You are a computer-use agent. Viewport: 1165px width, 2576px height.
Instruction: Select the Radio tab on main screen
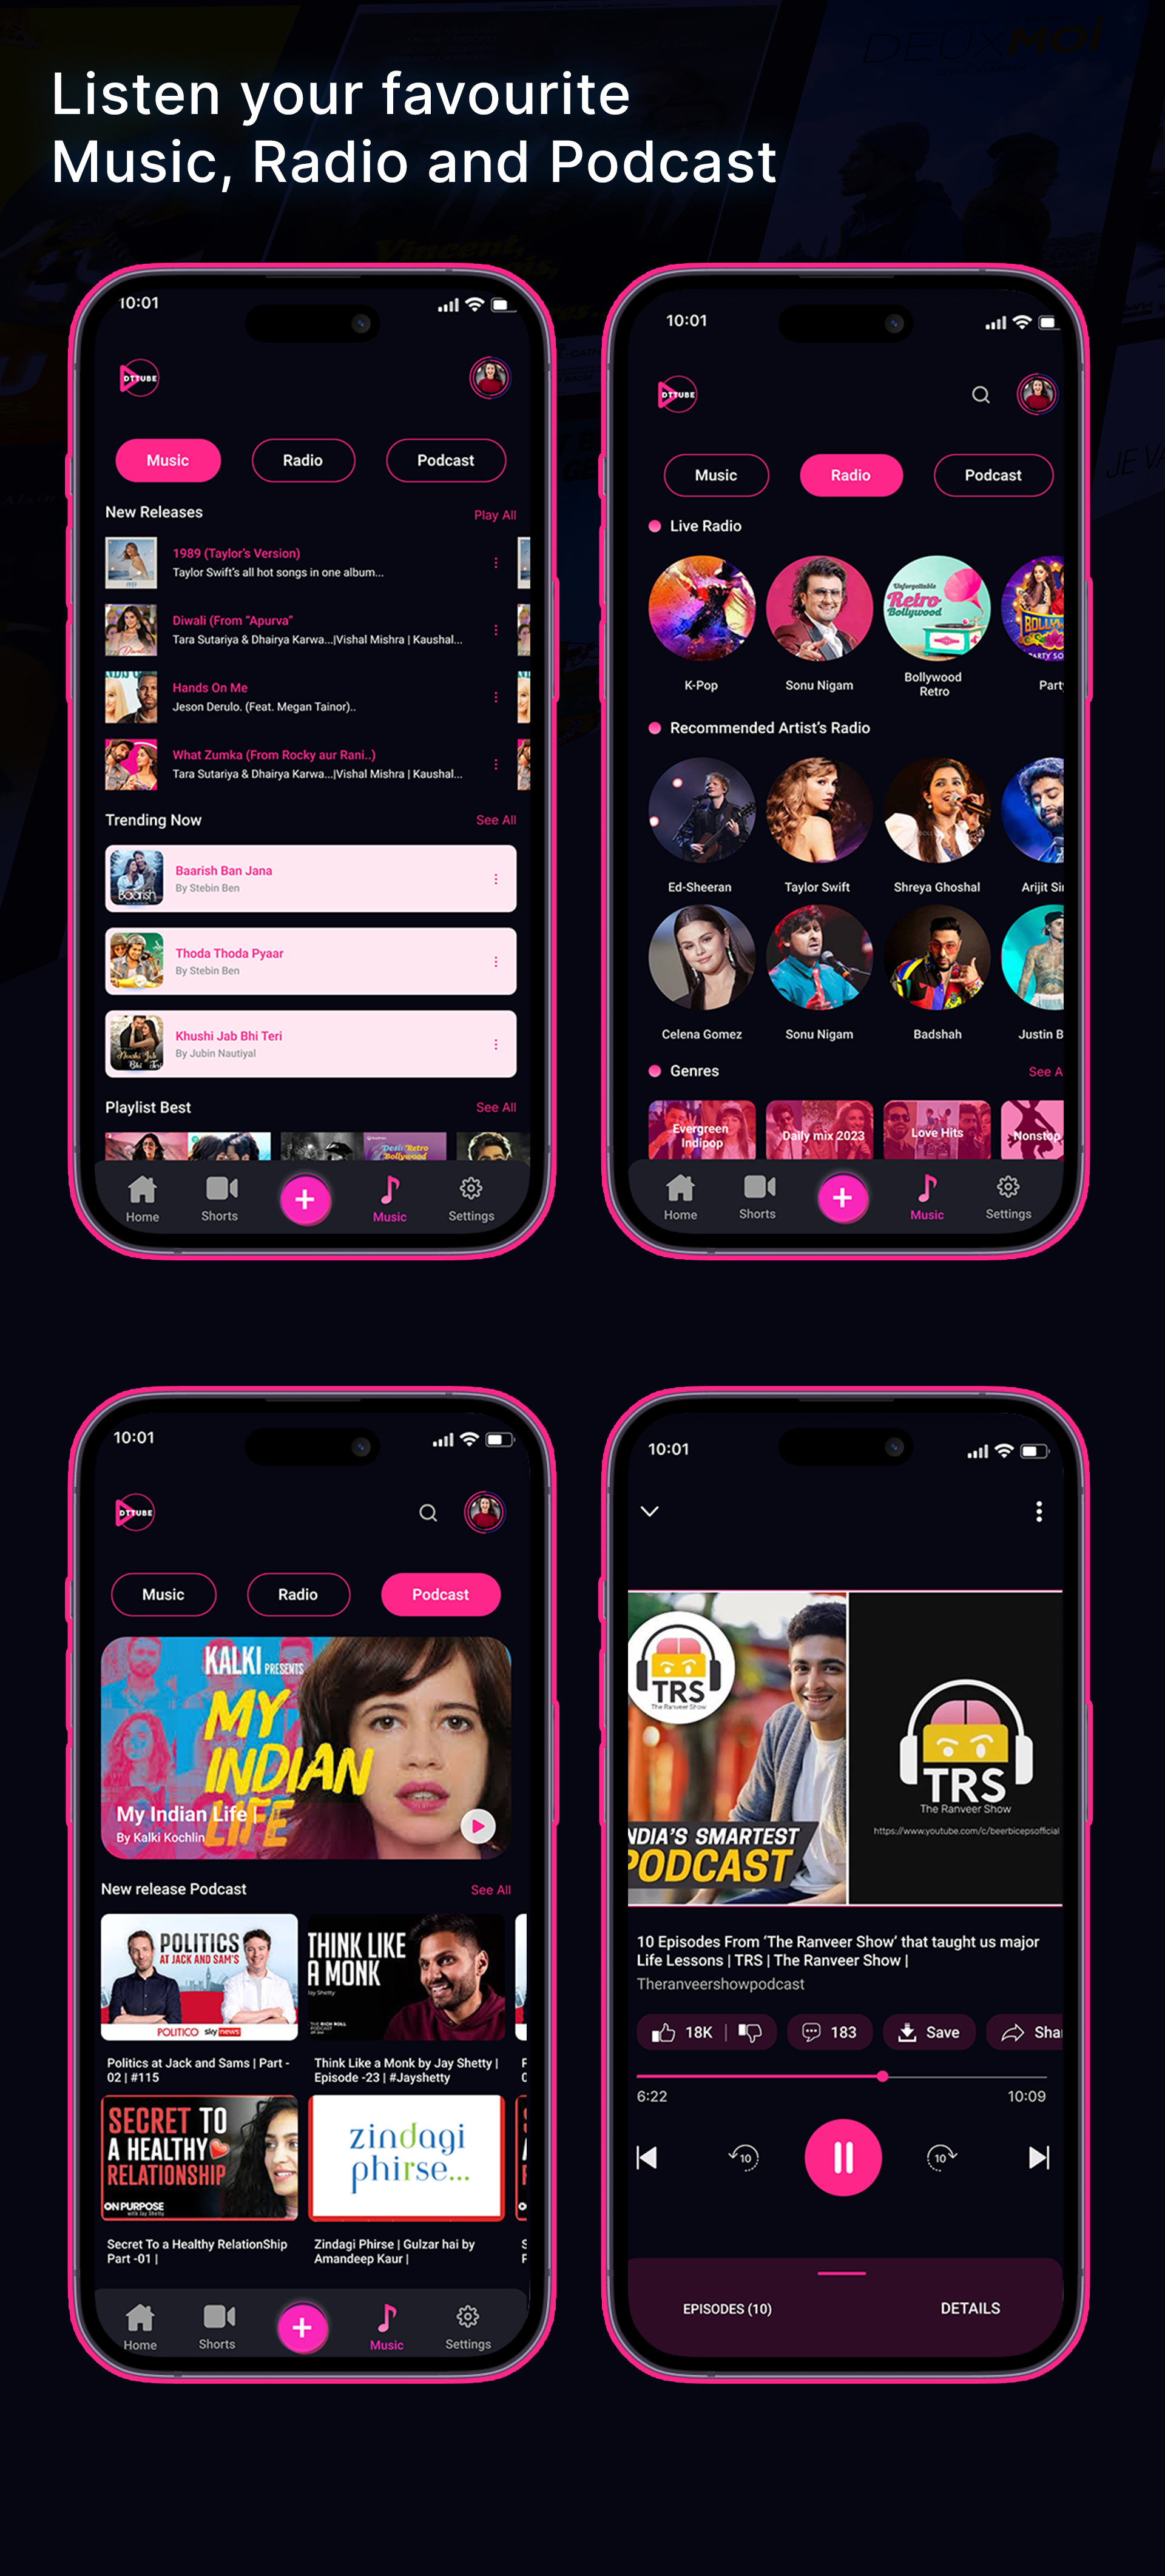tap(301, 460)
